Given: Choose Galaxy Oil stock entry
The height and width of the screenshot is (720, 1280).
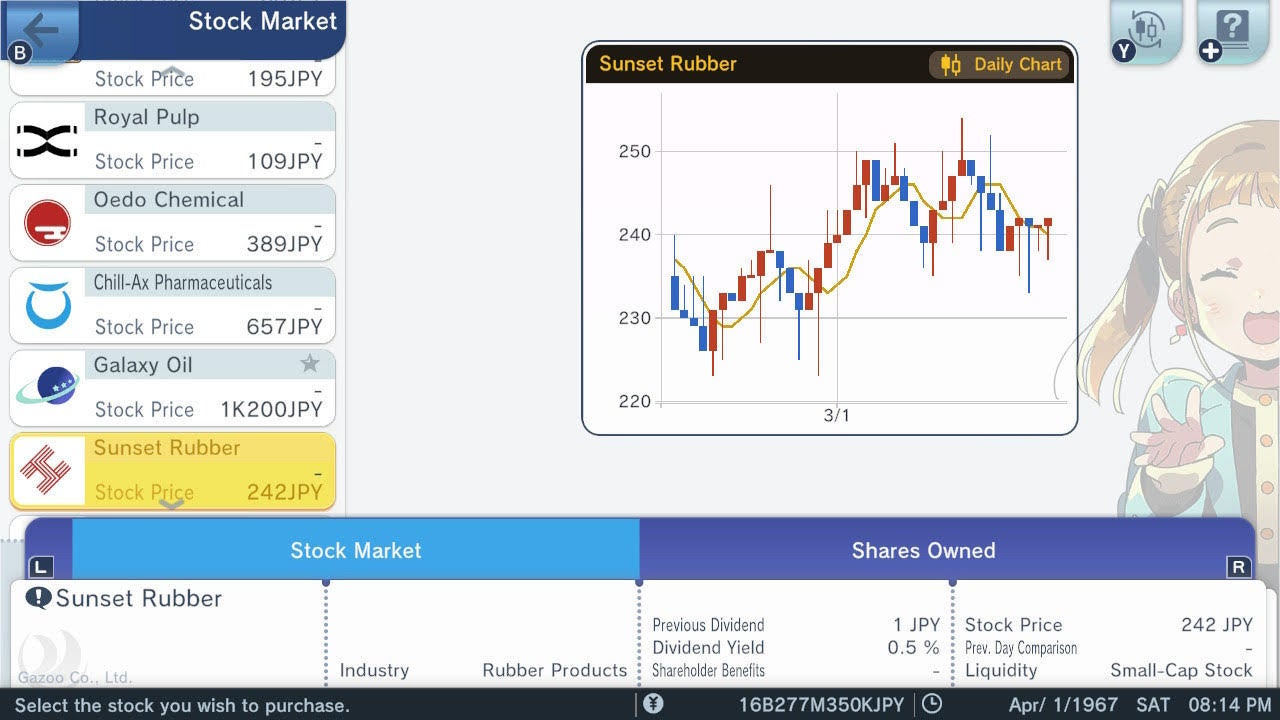Looking at the screenshot, I should coord(172,388).
